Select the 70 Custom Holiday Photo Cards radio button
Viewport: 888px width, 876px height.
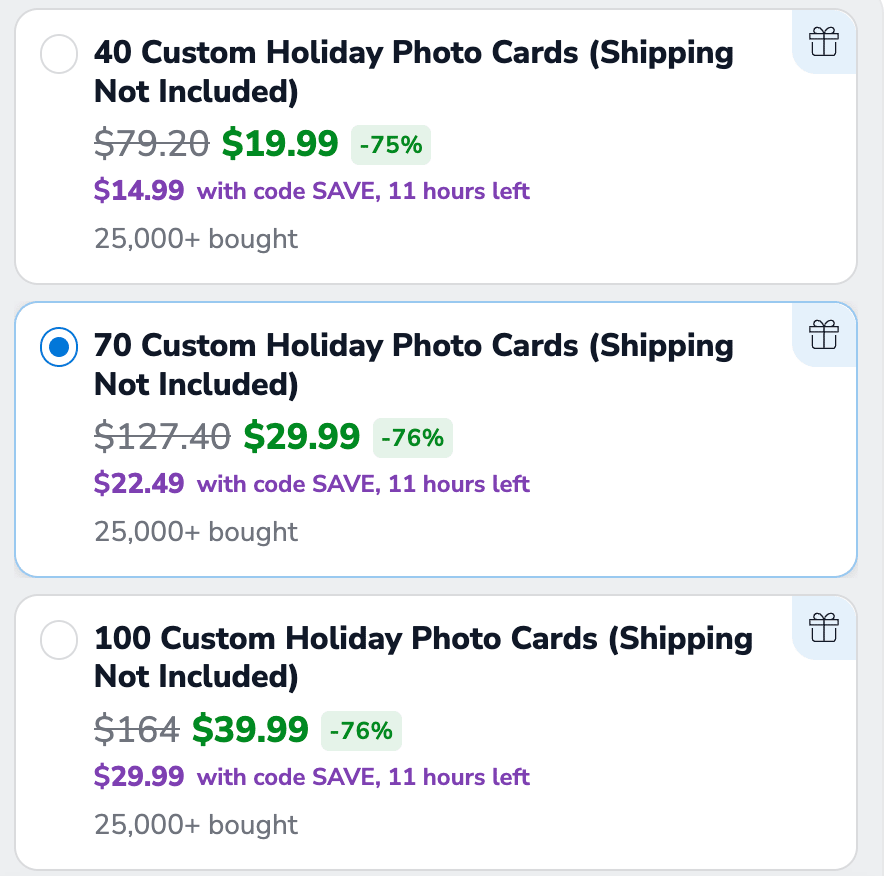point(59,347)
